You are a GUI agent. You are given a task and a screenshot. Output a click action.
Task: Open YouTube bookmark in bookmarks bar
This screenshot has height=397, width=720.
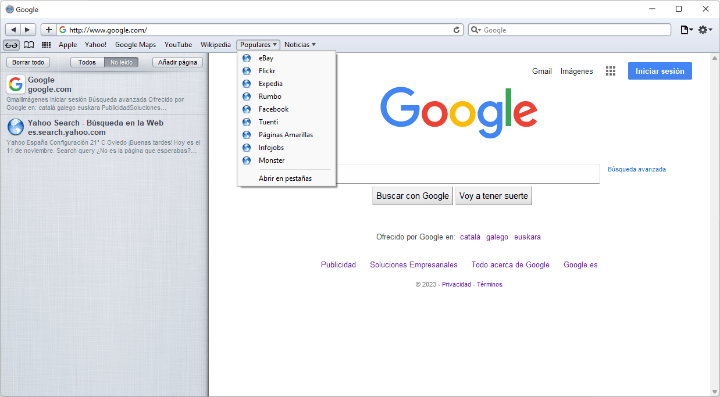point(178,45)
